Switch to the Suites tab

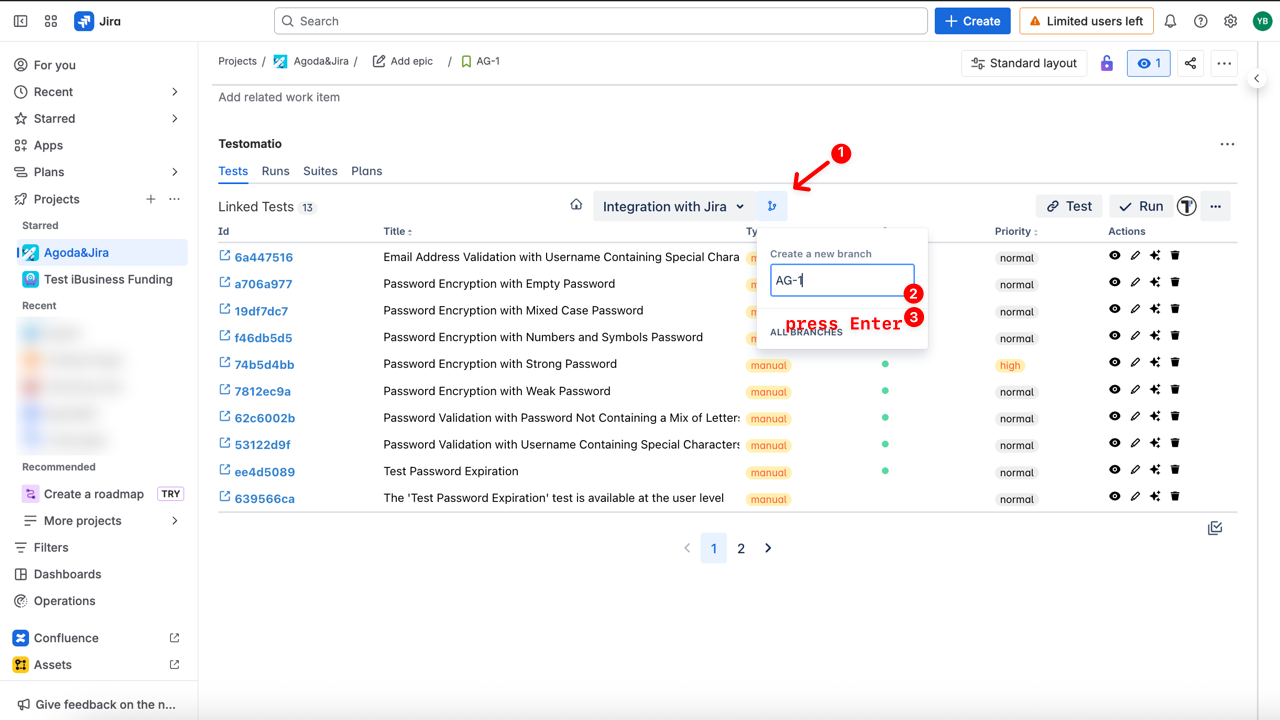tap(320, 171)
